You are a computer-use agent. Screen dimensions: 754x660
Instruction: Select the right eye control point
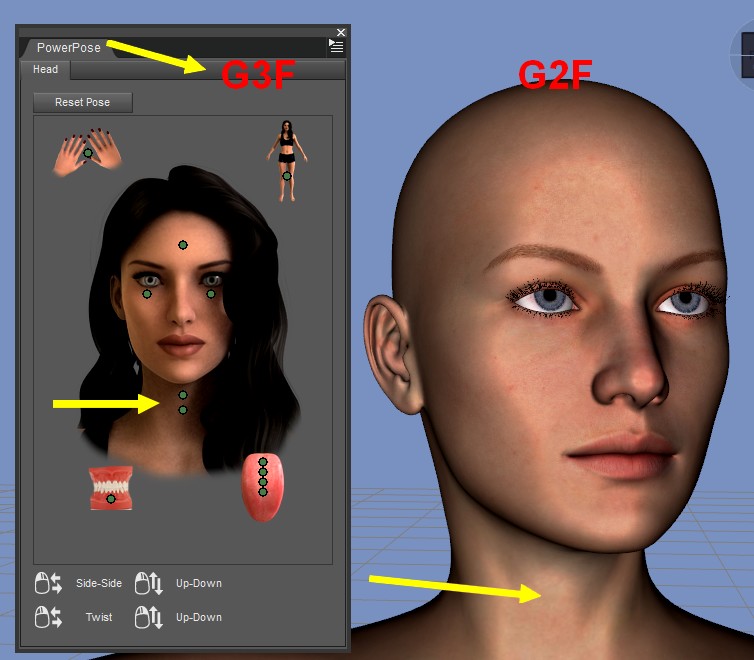click(211, 294)
